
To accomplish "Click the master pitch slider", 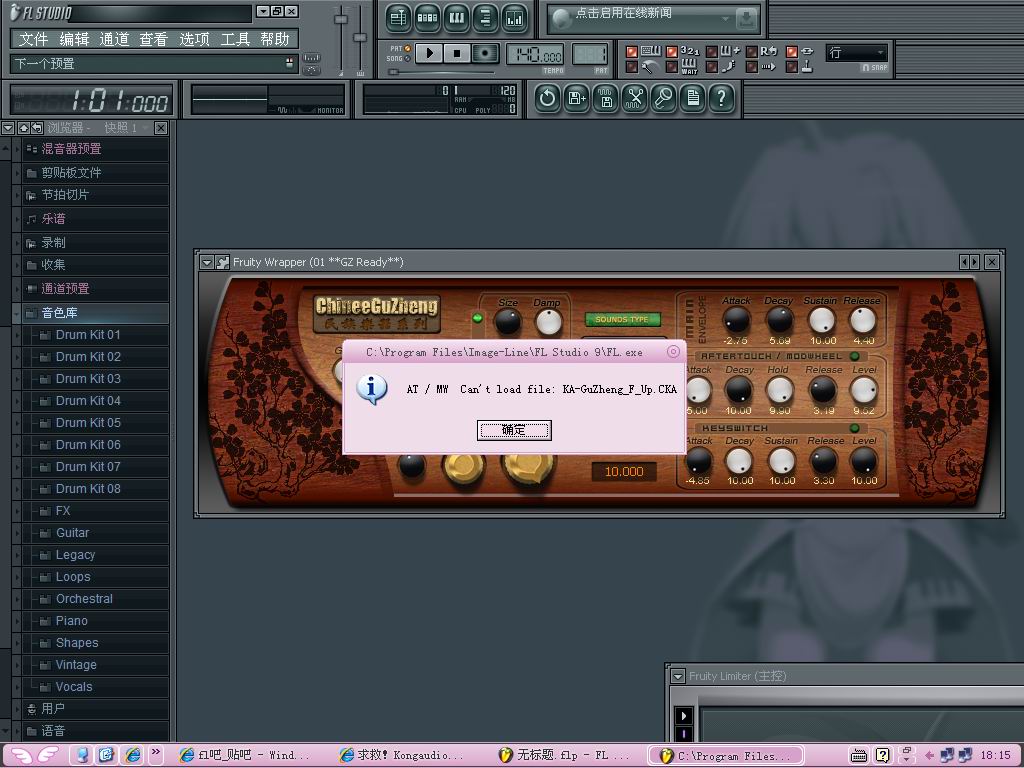I will [360, 39].
